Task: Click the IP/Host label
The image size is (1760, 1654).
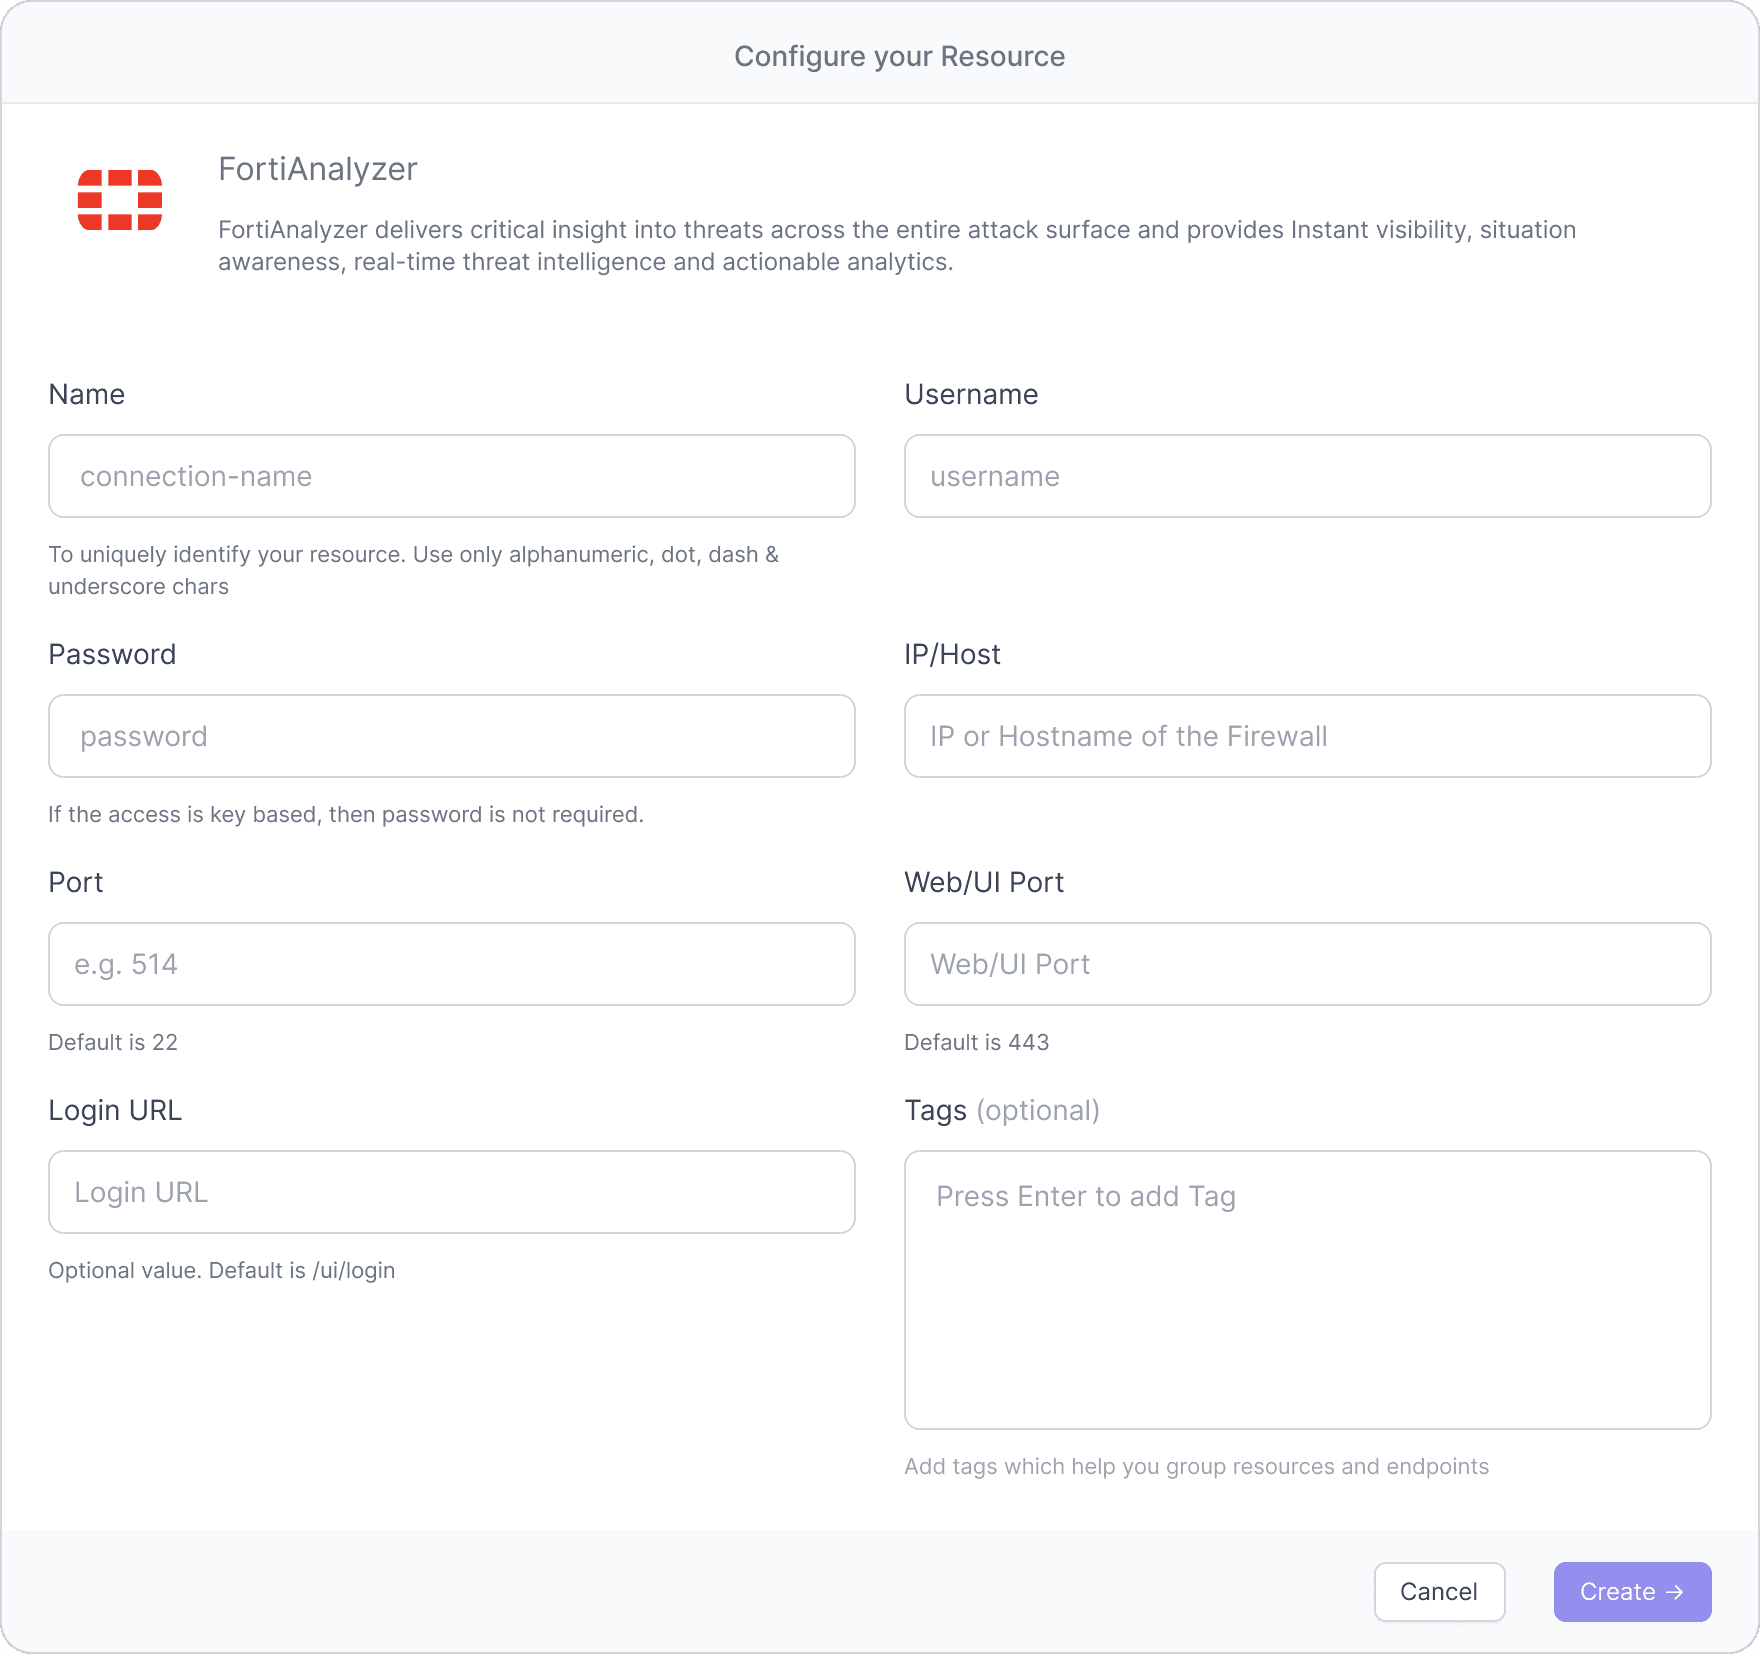Action: coord(953,654)
